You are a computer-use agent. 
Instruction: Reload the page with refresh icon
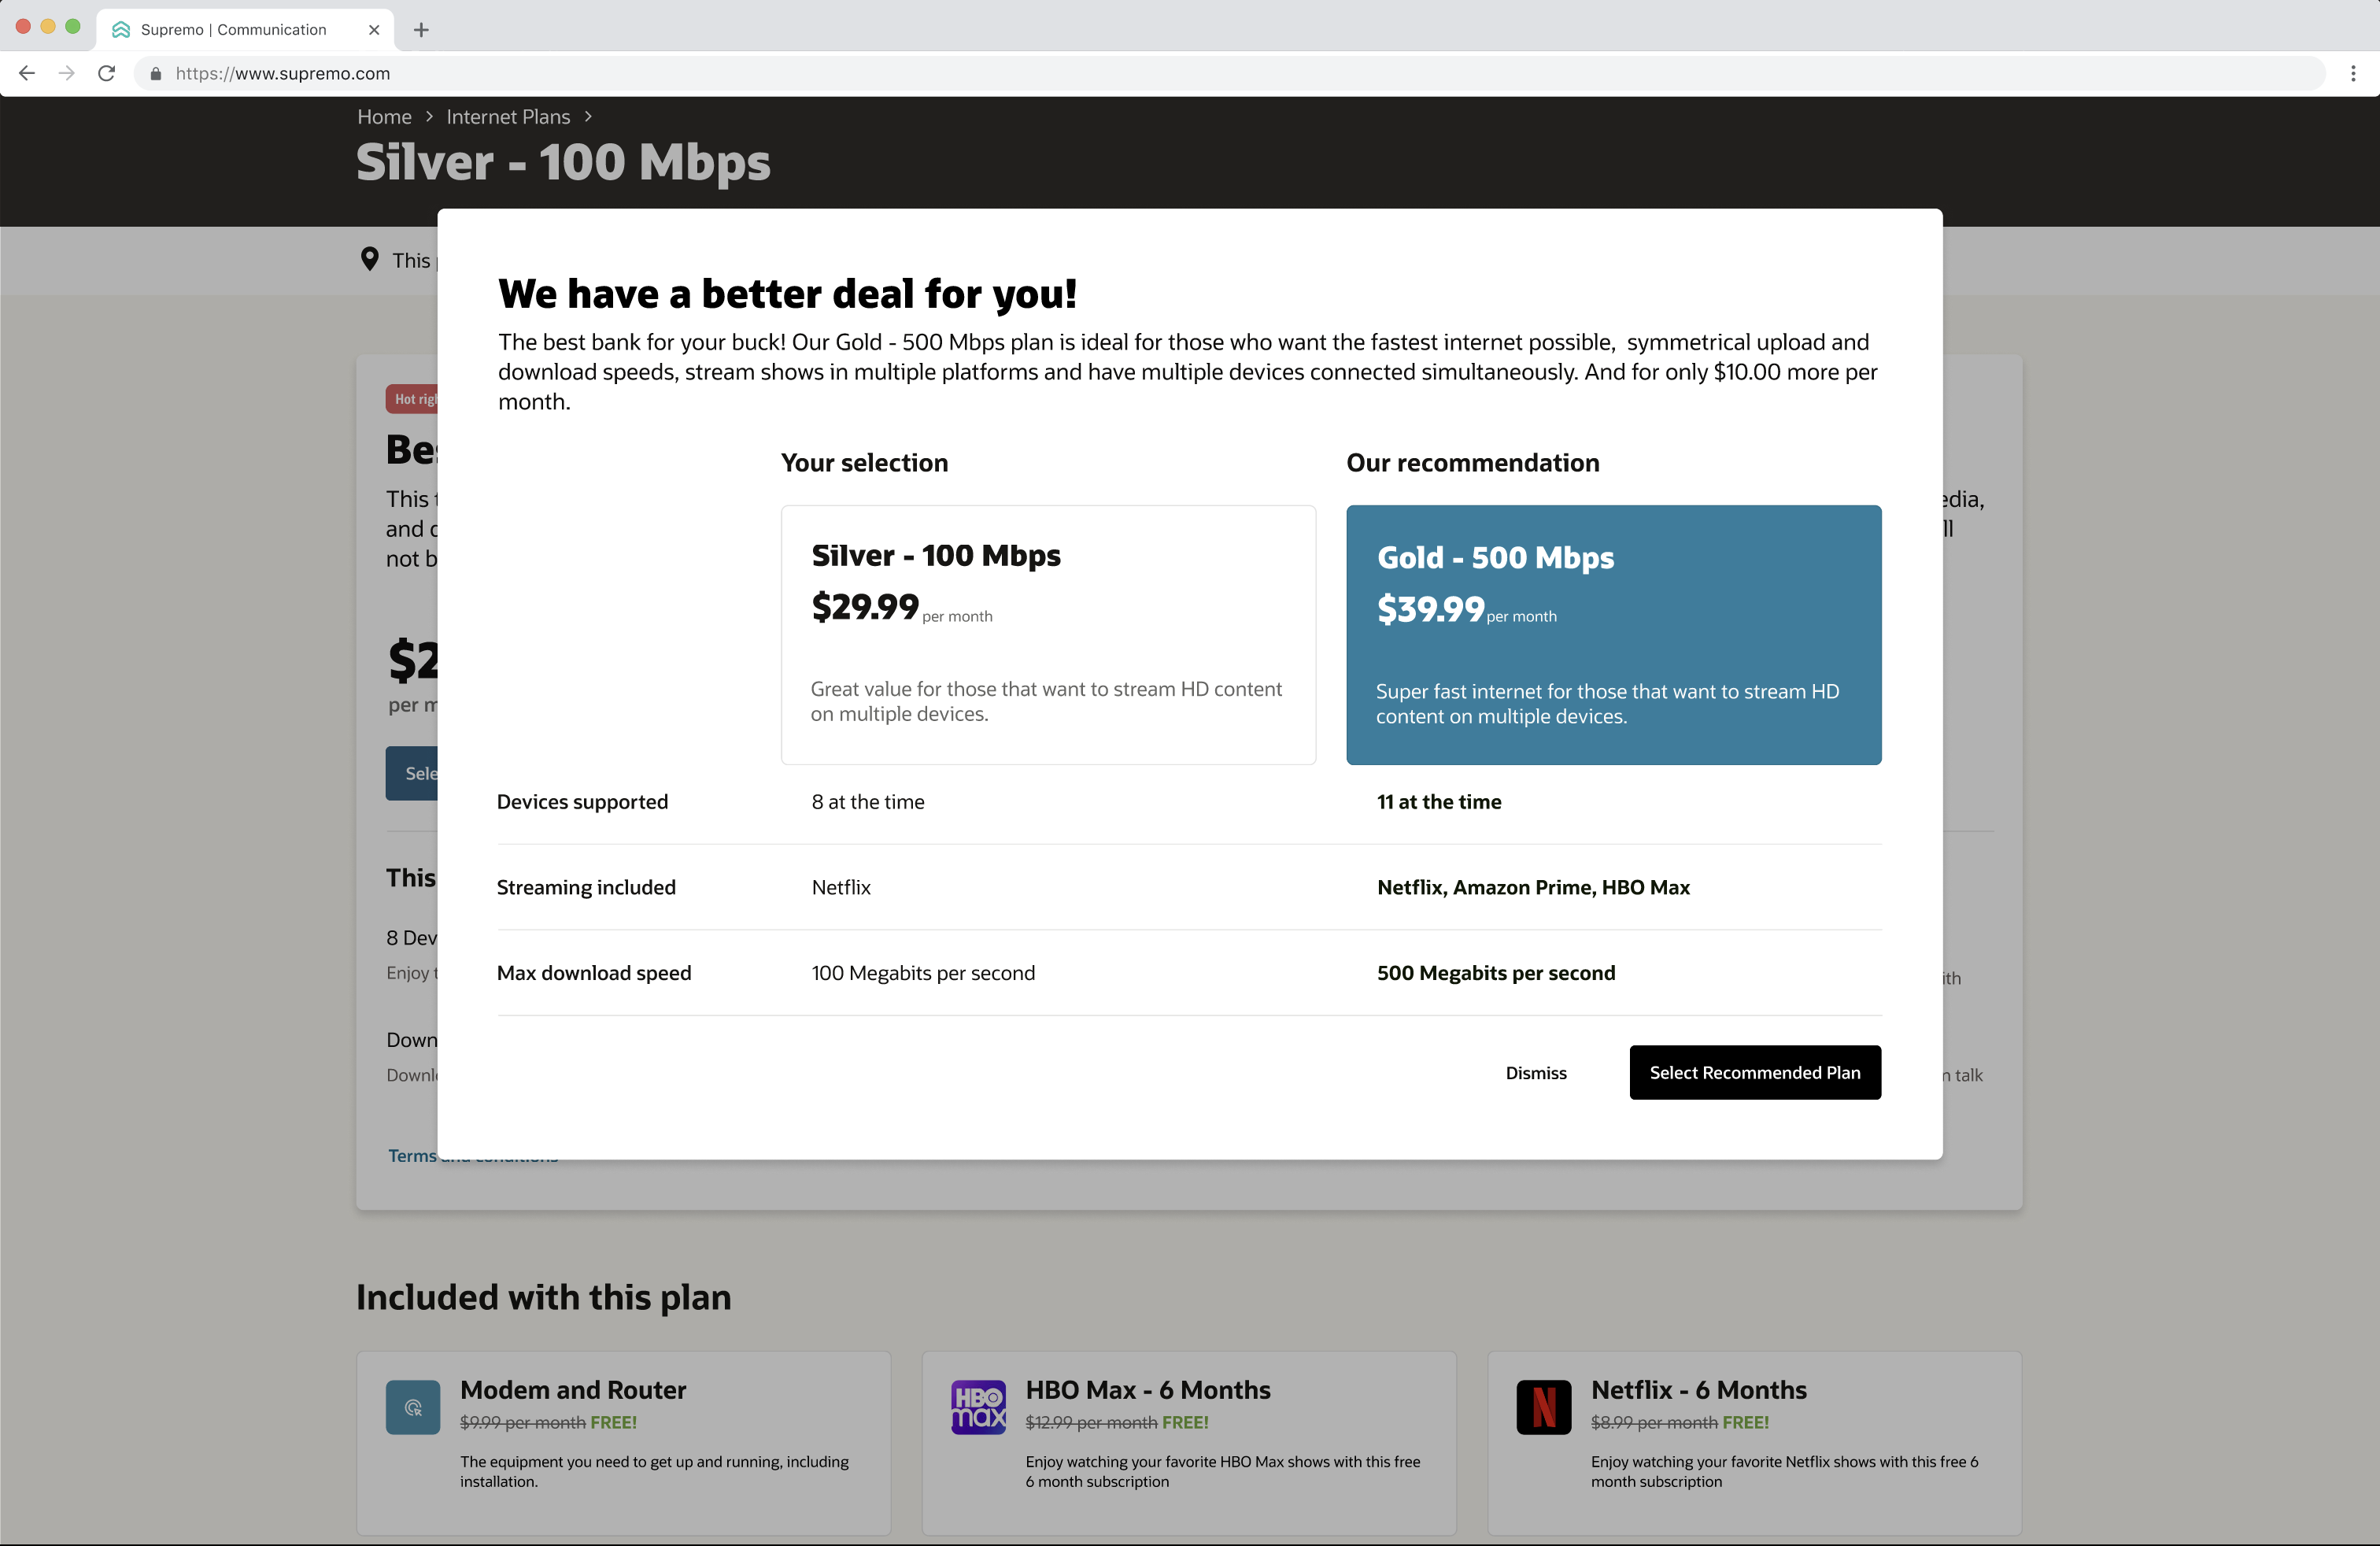(x=106, y=73)
